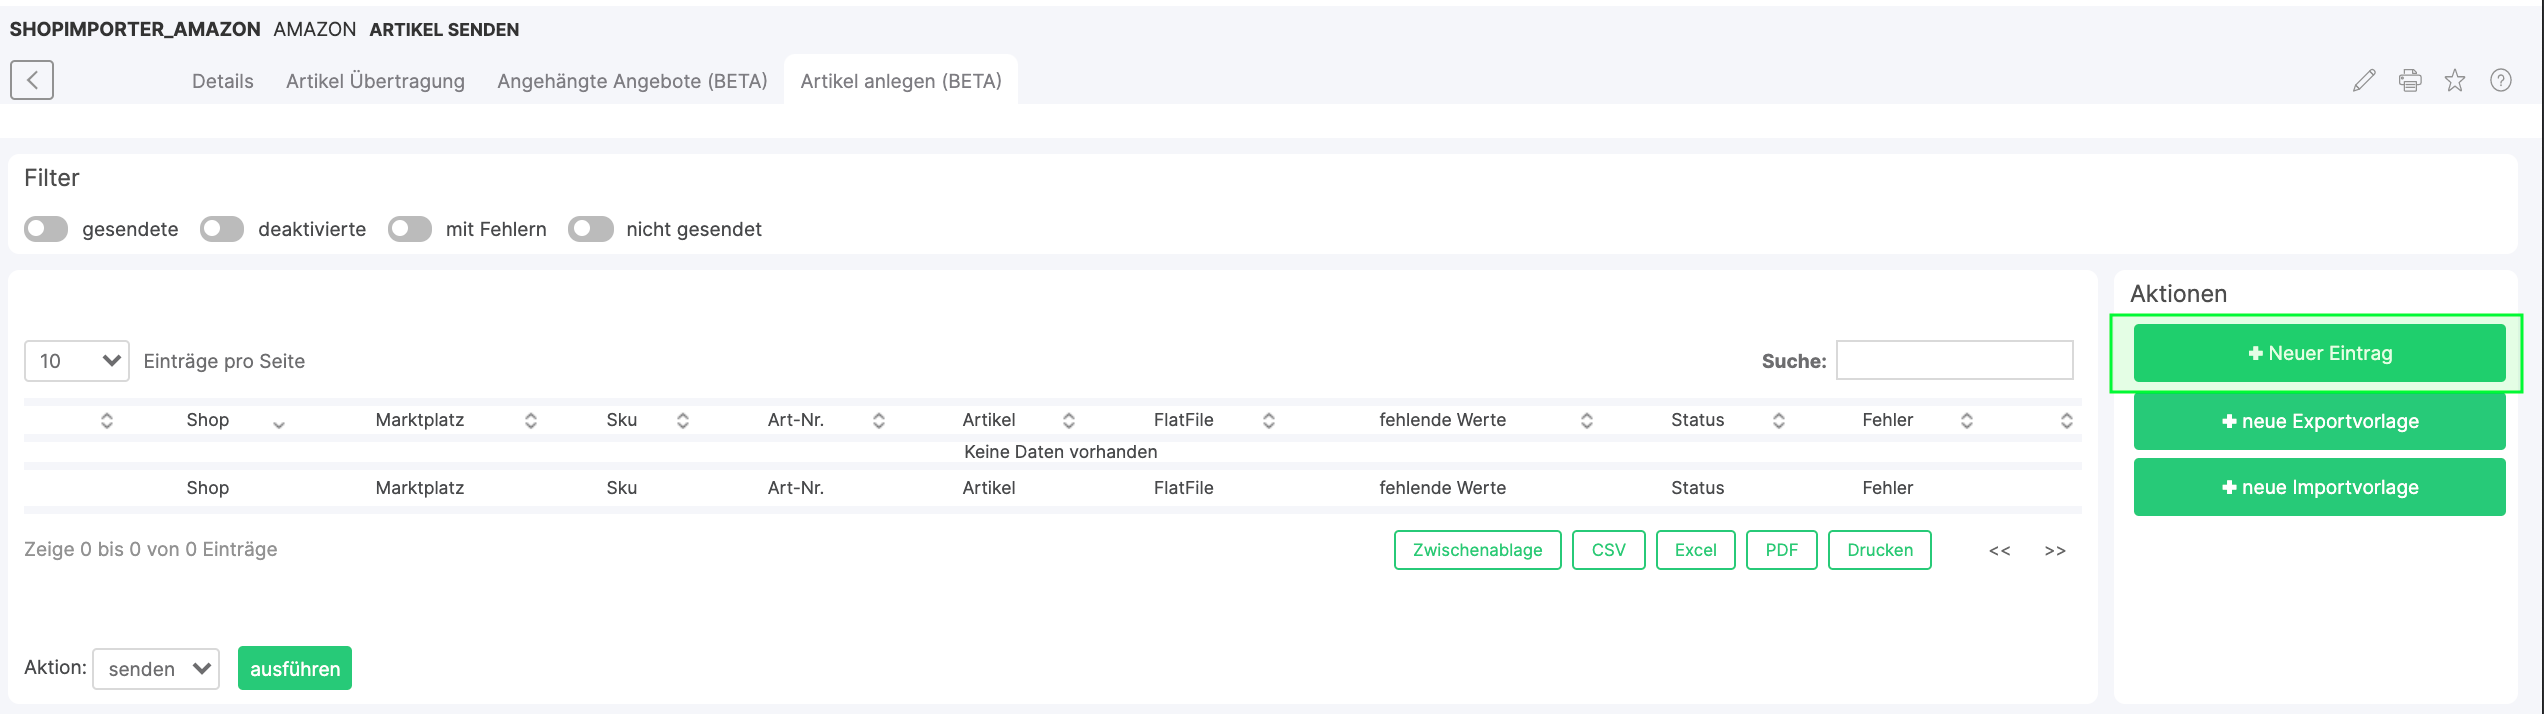Sort by Status column arrows
The width and height of the screenshot is (2544, 714).
coord(1779,421)
